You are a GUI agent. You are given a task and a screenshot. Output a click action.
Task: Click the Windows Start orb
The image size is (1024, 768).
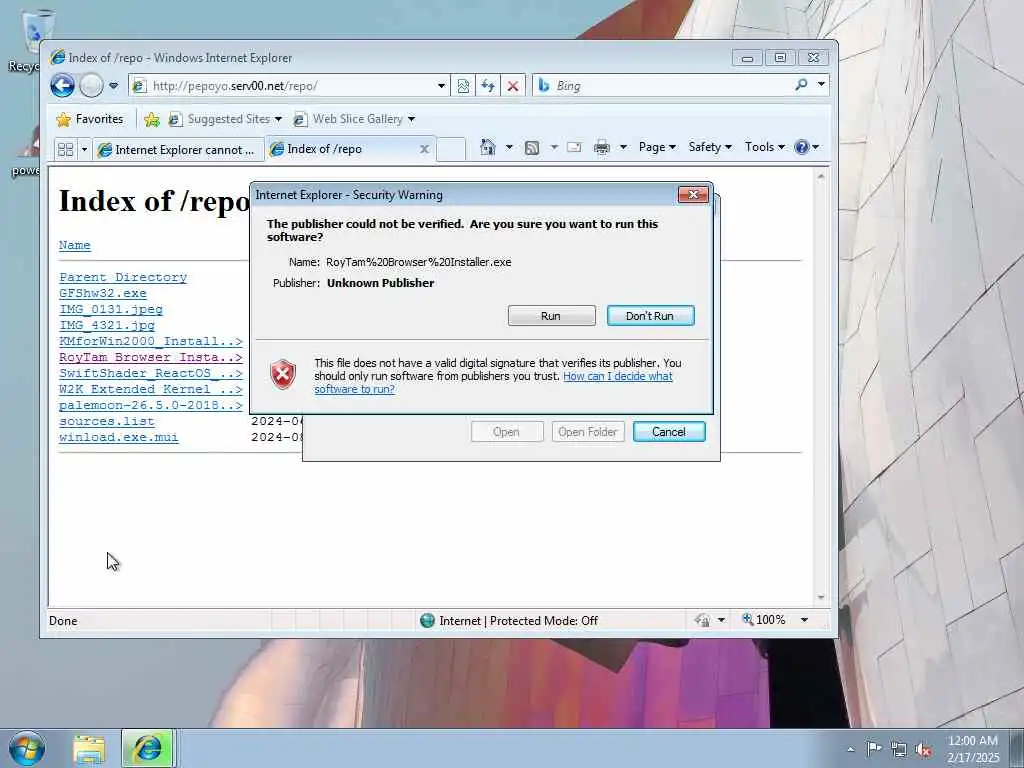click(x=27, y=748)
